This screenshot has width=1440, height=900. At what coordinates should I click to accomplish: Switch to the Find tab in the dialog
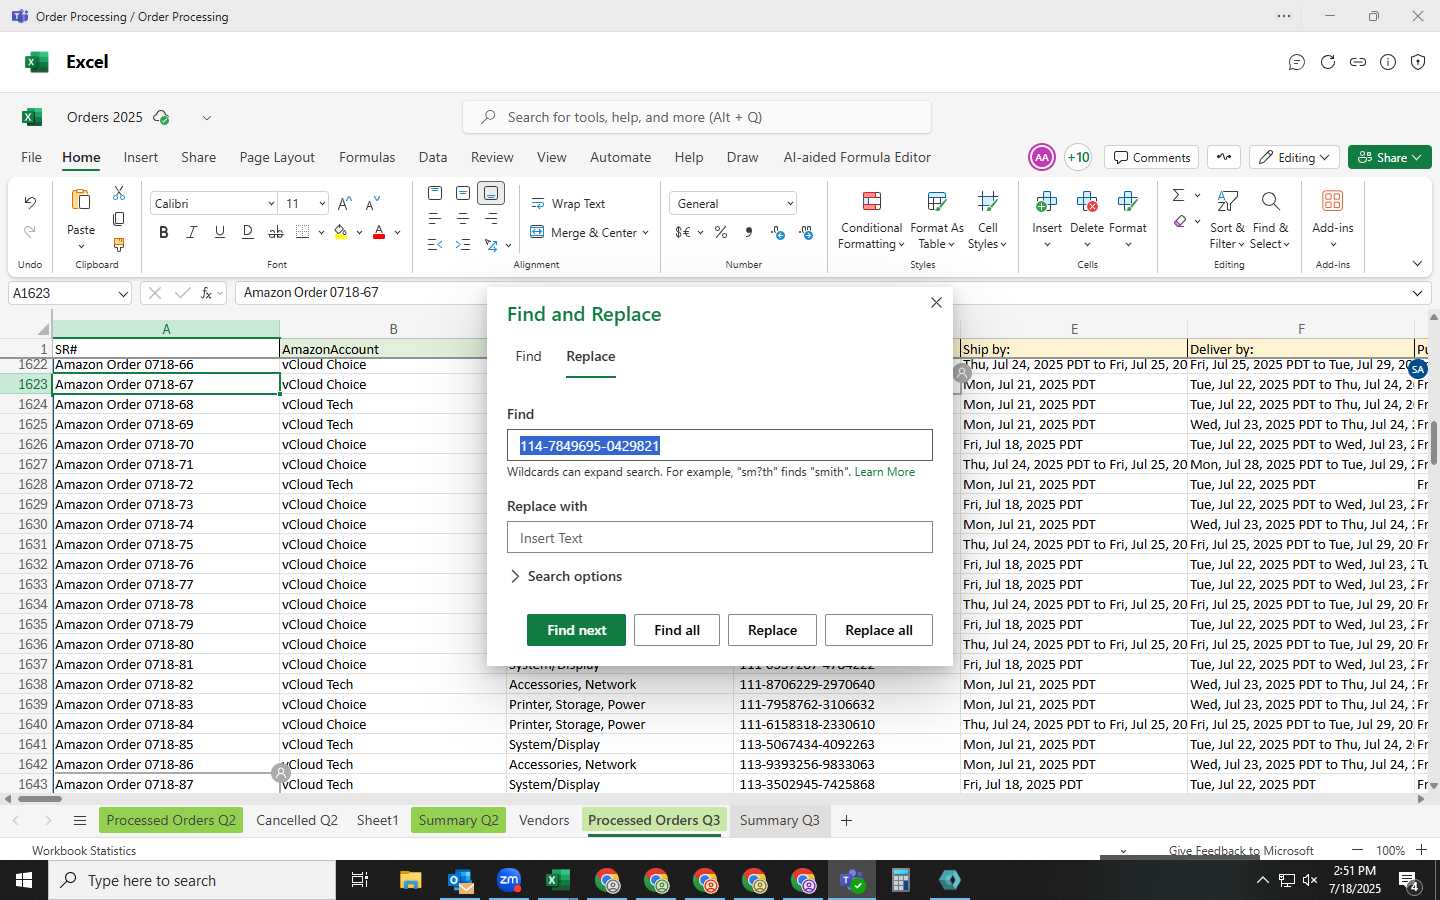(528, 357)
